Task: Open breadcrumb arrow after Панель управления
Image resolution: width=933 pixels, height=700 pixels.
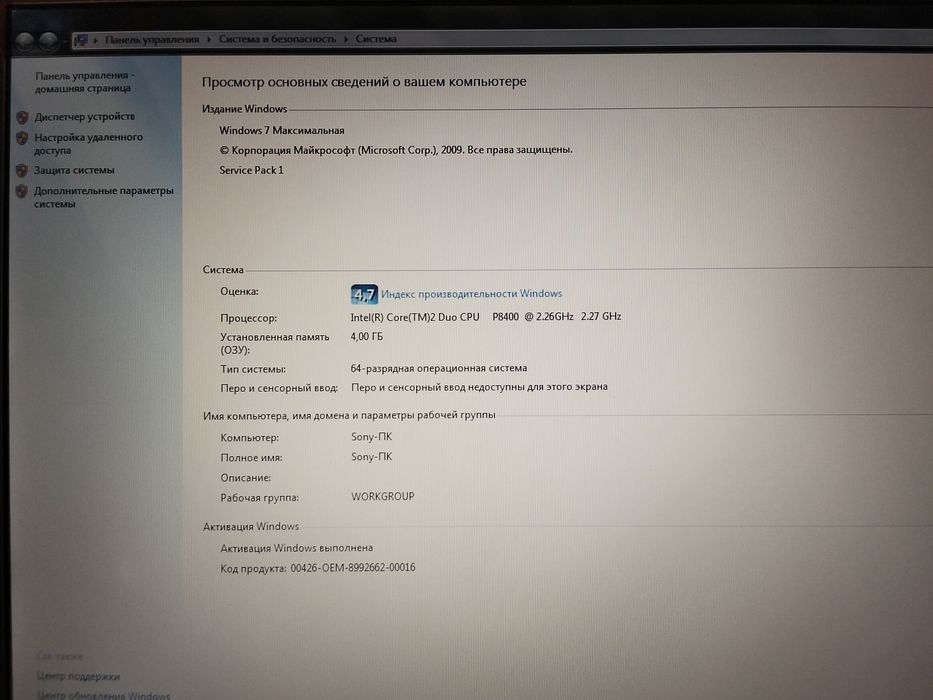Action: pyautogui.click(x=209, y=39)
